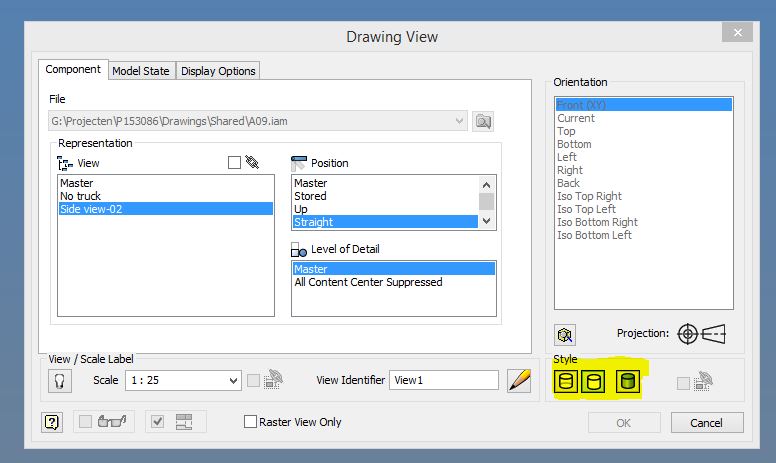Select Stored position representation
776x463 pixels.
pyautogui.click(x=385, y=196)
